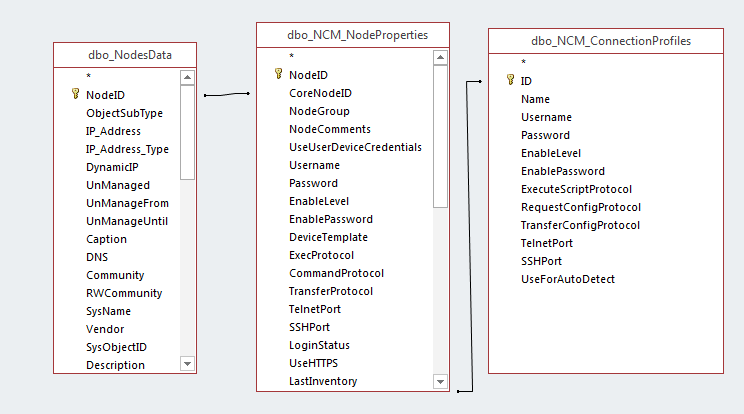
Task: Select UnManageUntil field in dbo_NodesData
Action: pyautogui.click(x=127, y=221)
